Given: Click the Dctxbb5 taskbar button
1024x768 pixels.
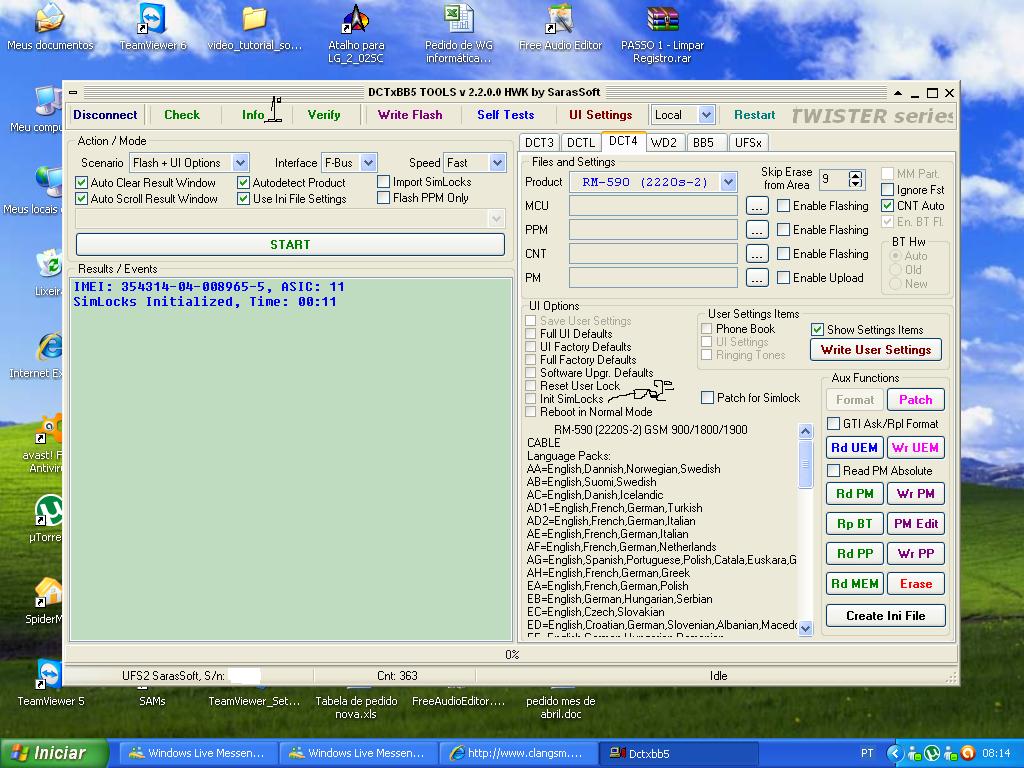Looking at the screenshot, I should (x=679, y=753).
